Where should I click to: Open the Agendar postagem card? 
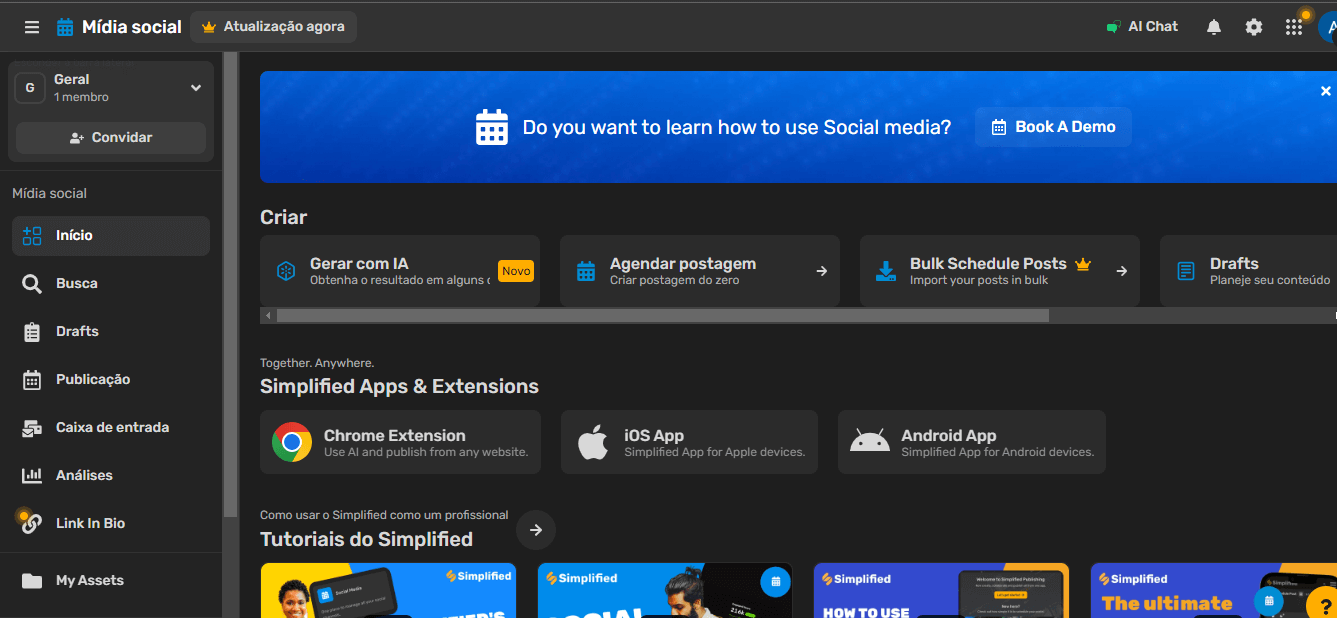pyautogui.click(x=700, y=271)
